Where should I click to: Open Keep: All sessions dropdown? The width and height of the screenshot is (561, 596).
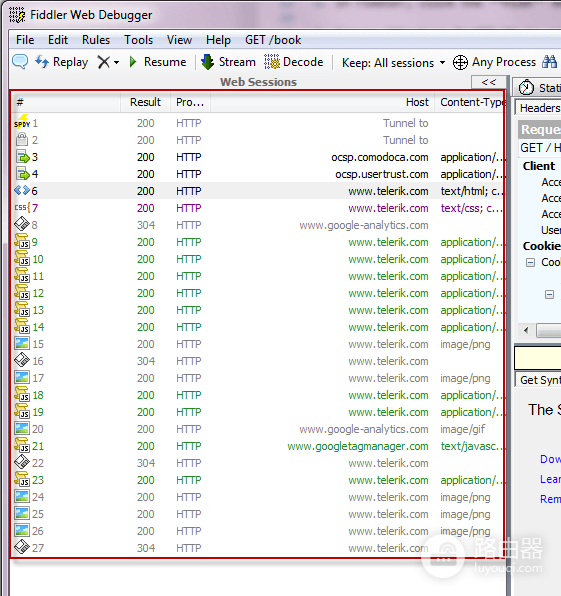(393, 63)
